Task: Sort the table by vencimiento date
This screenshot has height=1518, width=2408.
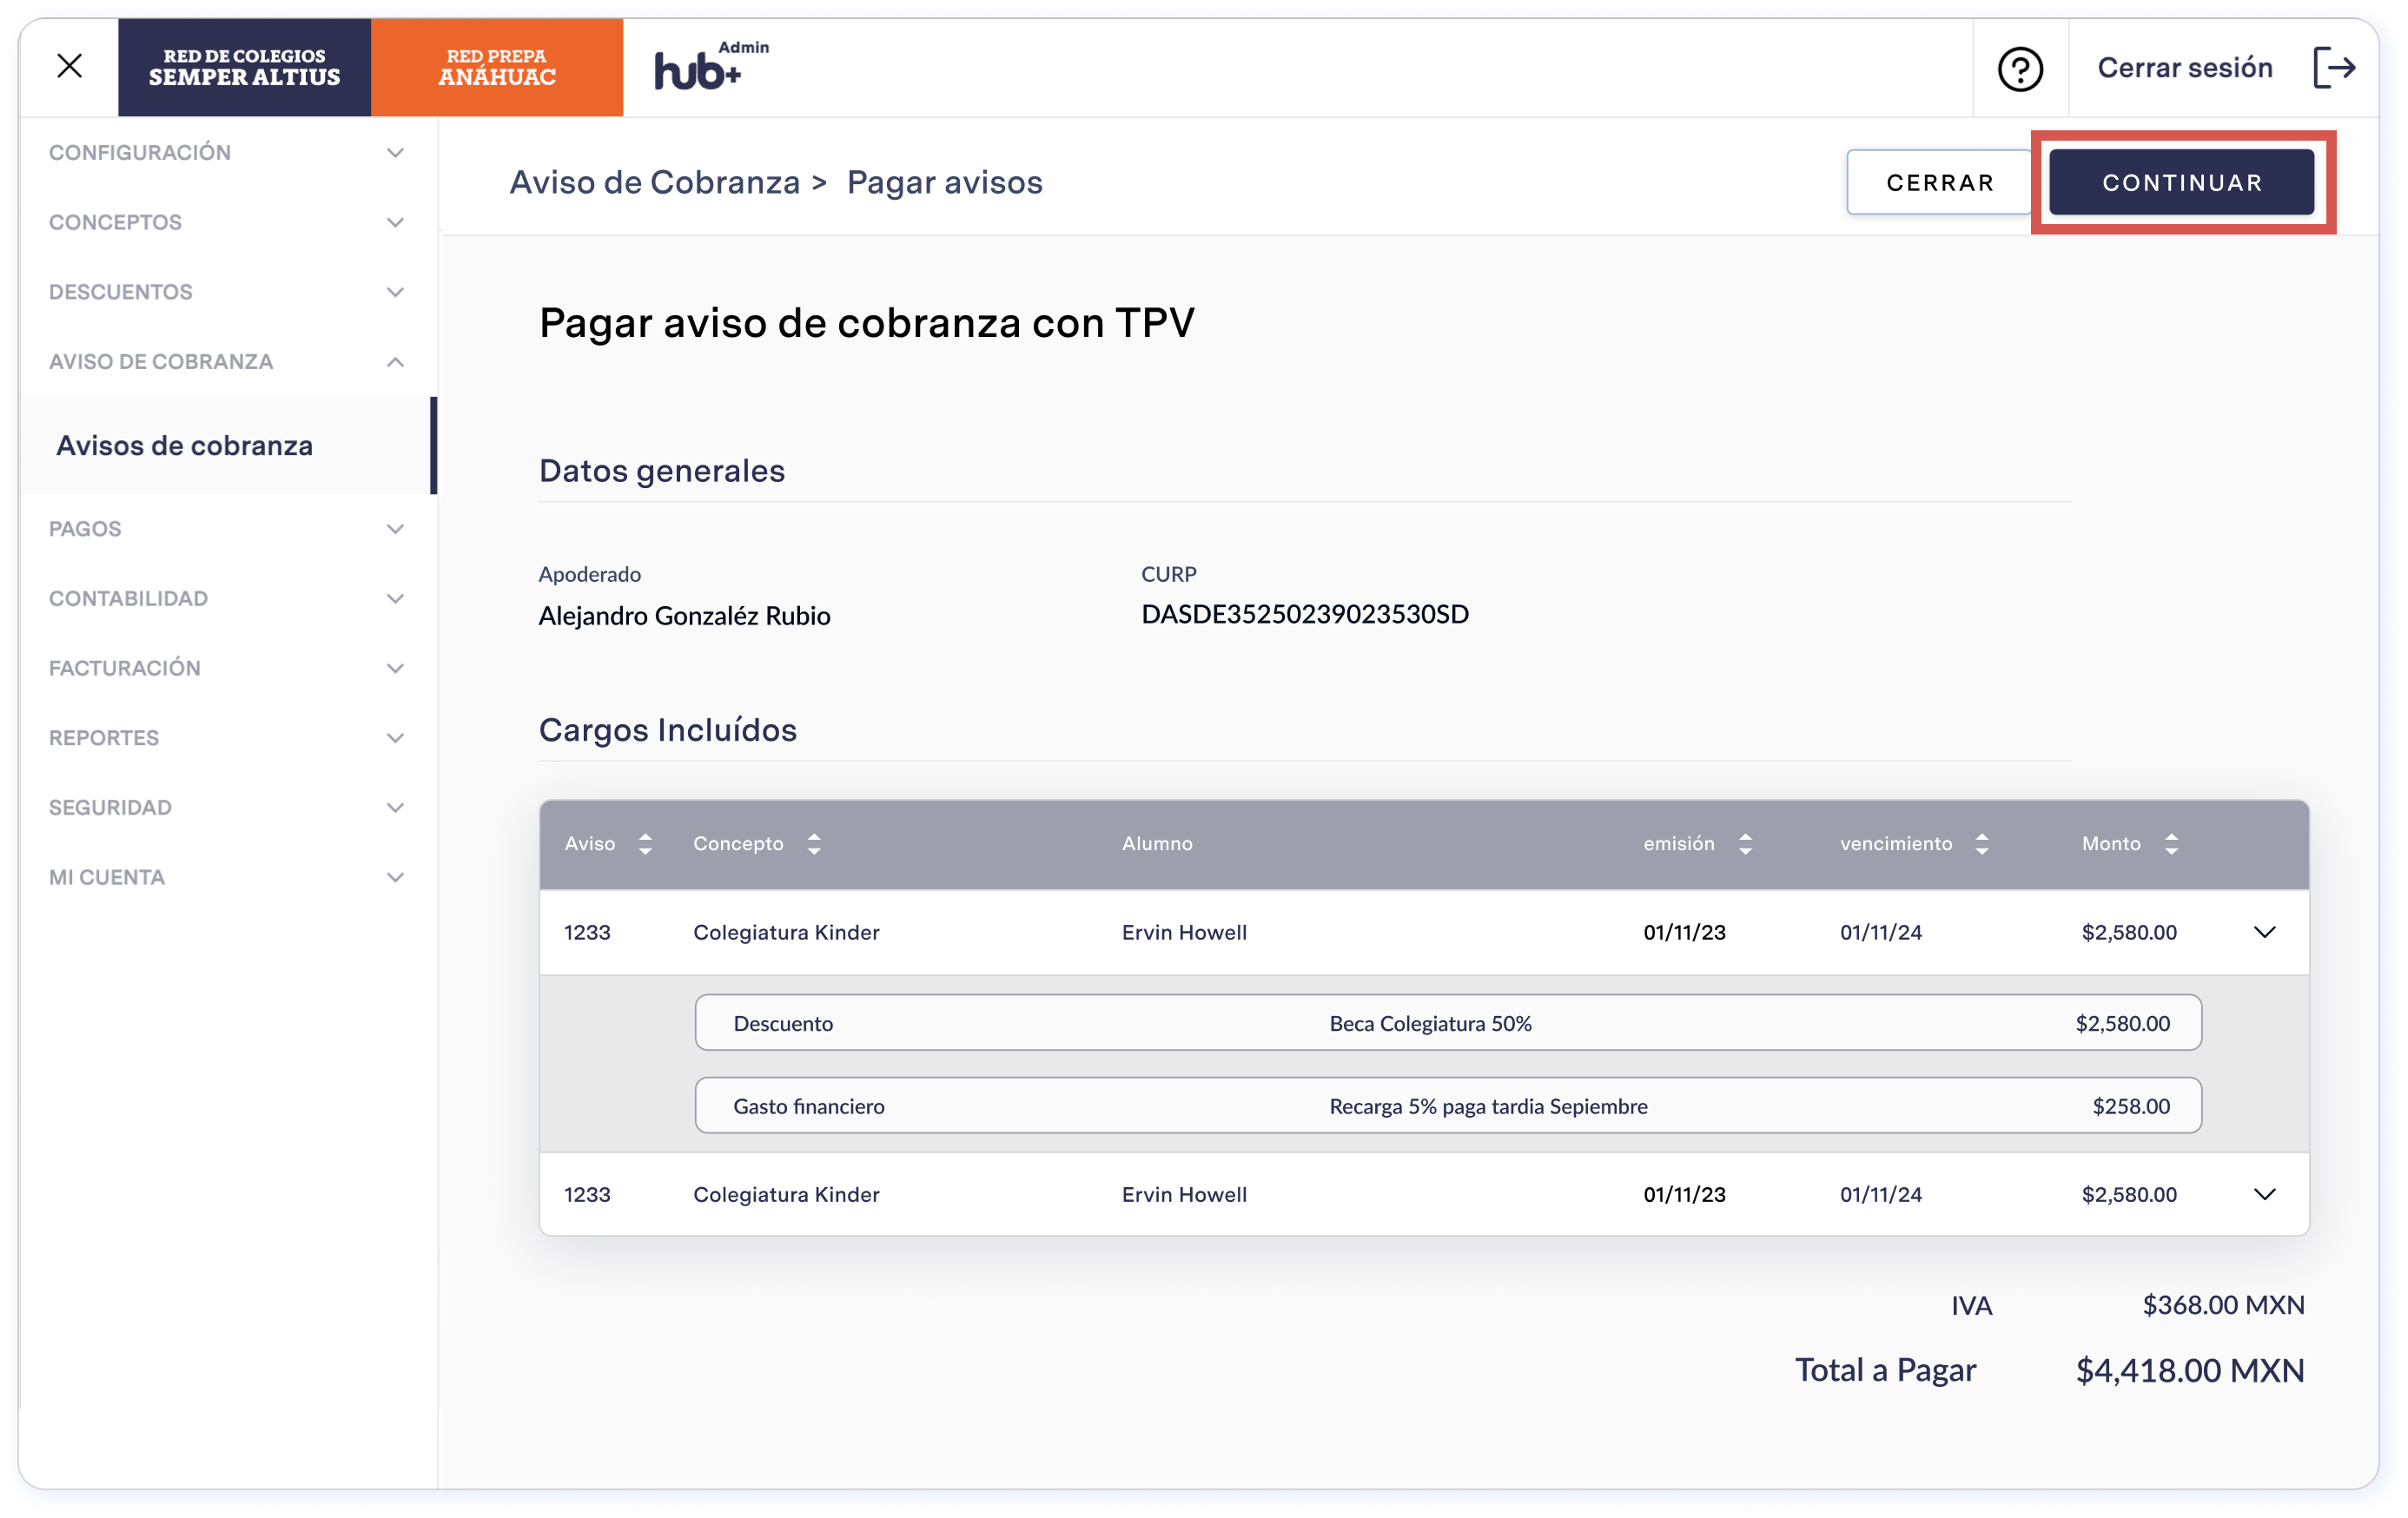Action: coord(1982,844)
